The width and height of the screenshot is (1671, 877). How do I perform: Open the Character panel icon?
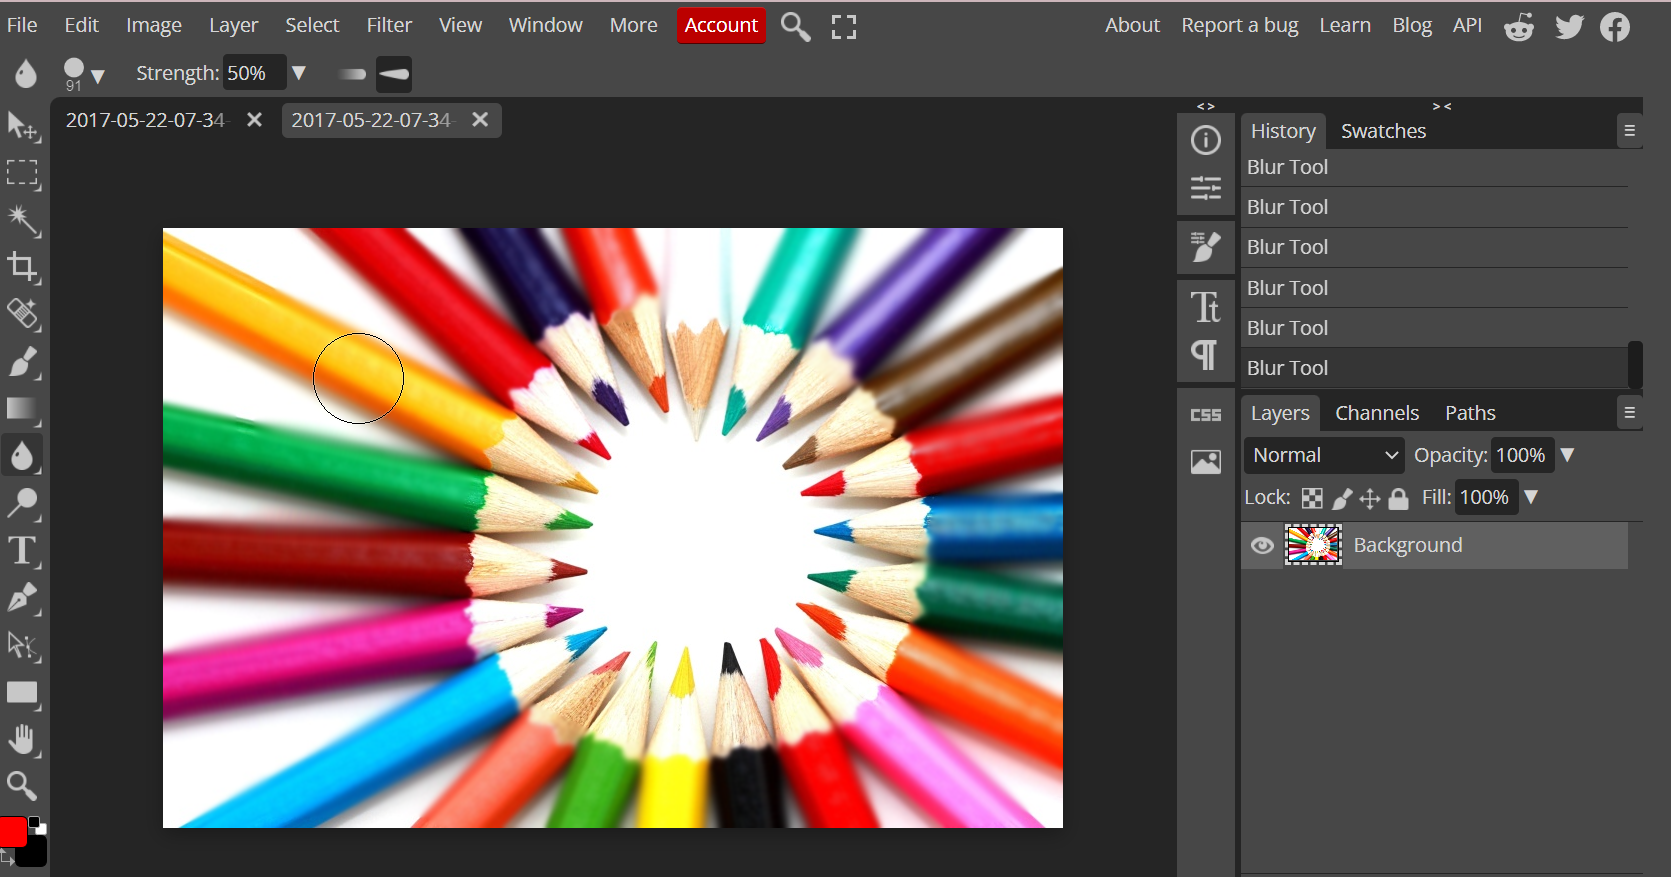[x=1206, y=306]
